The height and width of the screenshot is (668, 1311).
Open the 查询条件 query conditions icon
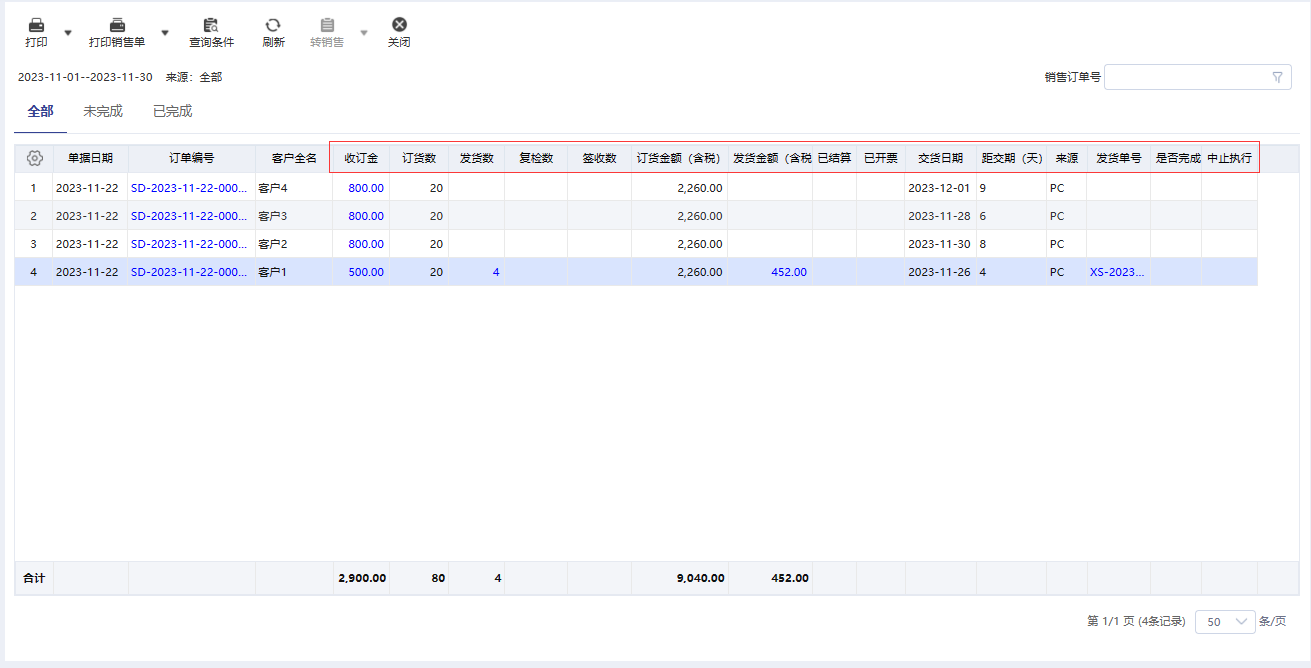(211, 25)
